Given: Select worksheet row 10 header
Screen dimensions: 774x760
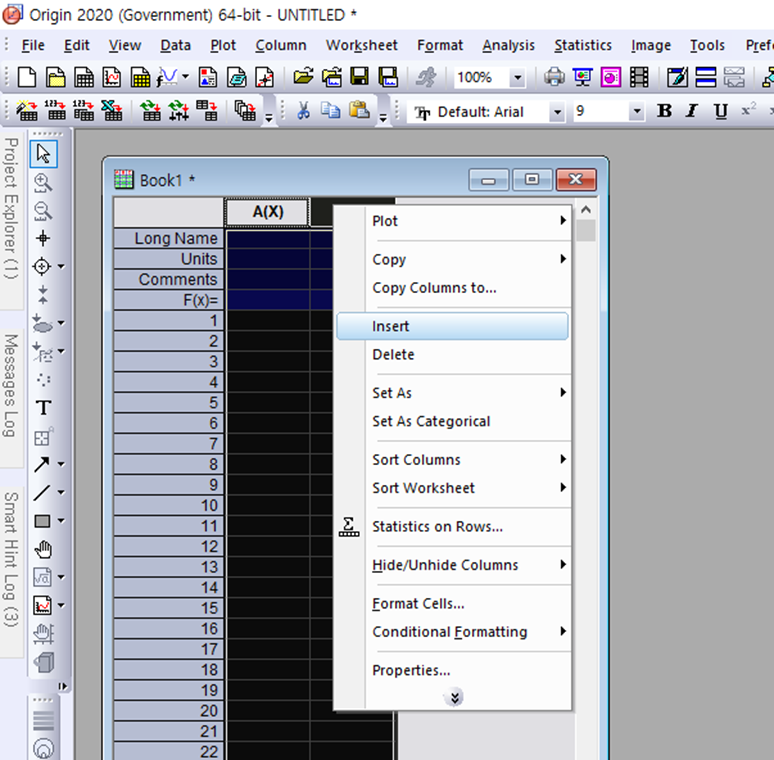Looking at the screenshot, I should tap(168, 505).
